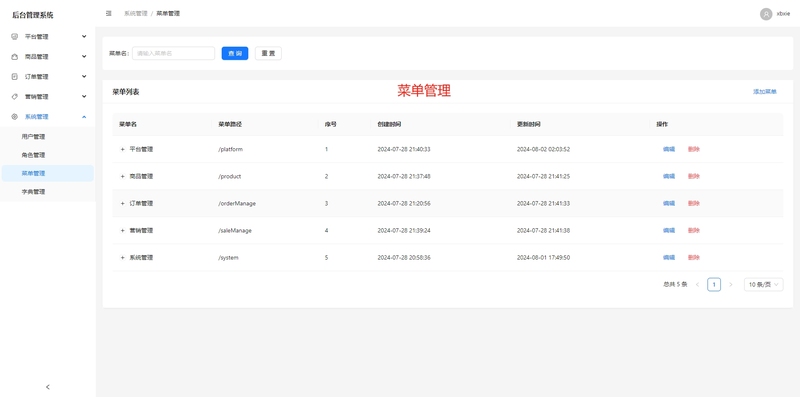
Task: Expand the 营销管理 table row
Action: tap(122, 231)
